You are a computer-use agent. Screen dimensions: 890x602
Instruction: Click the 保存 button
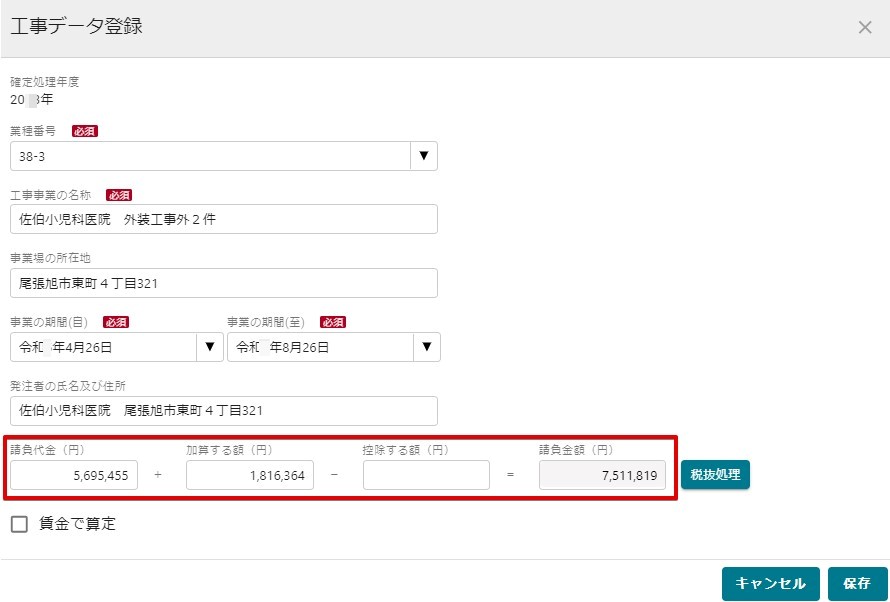coord(857,583)
